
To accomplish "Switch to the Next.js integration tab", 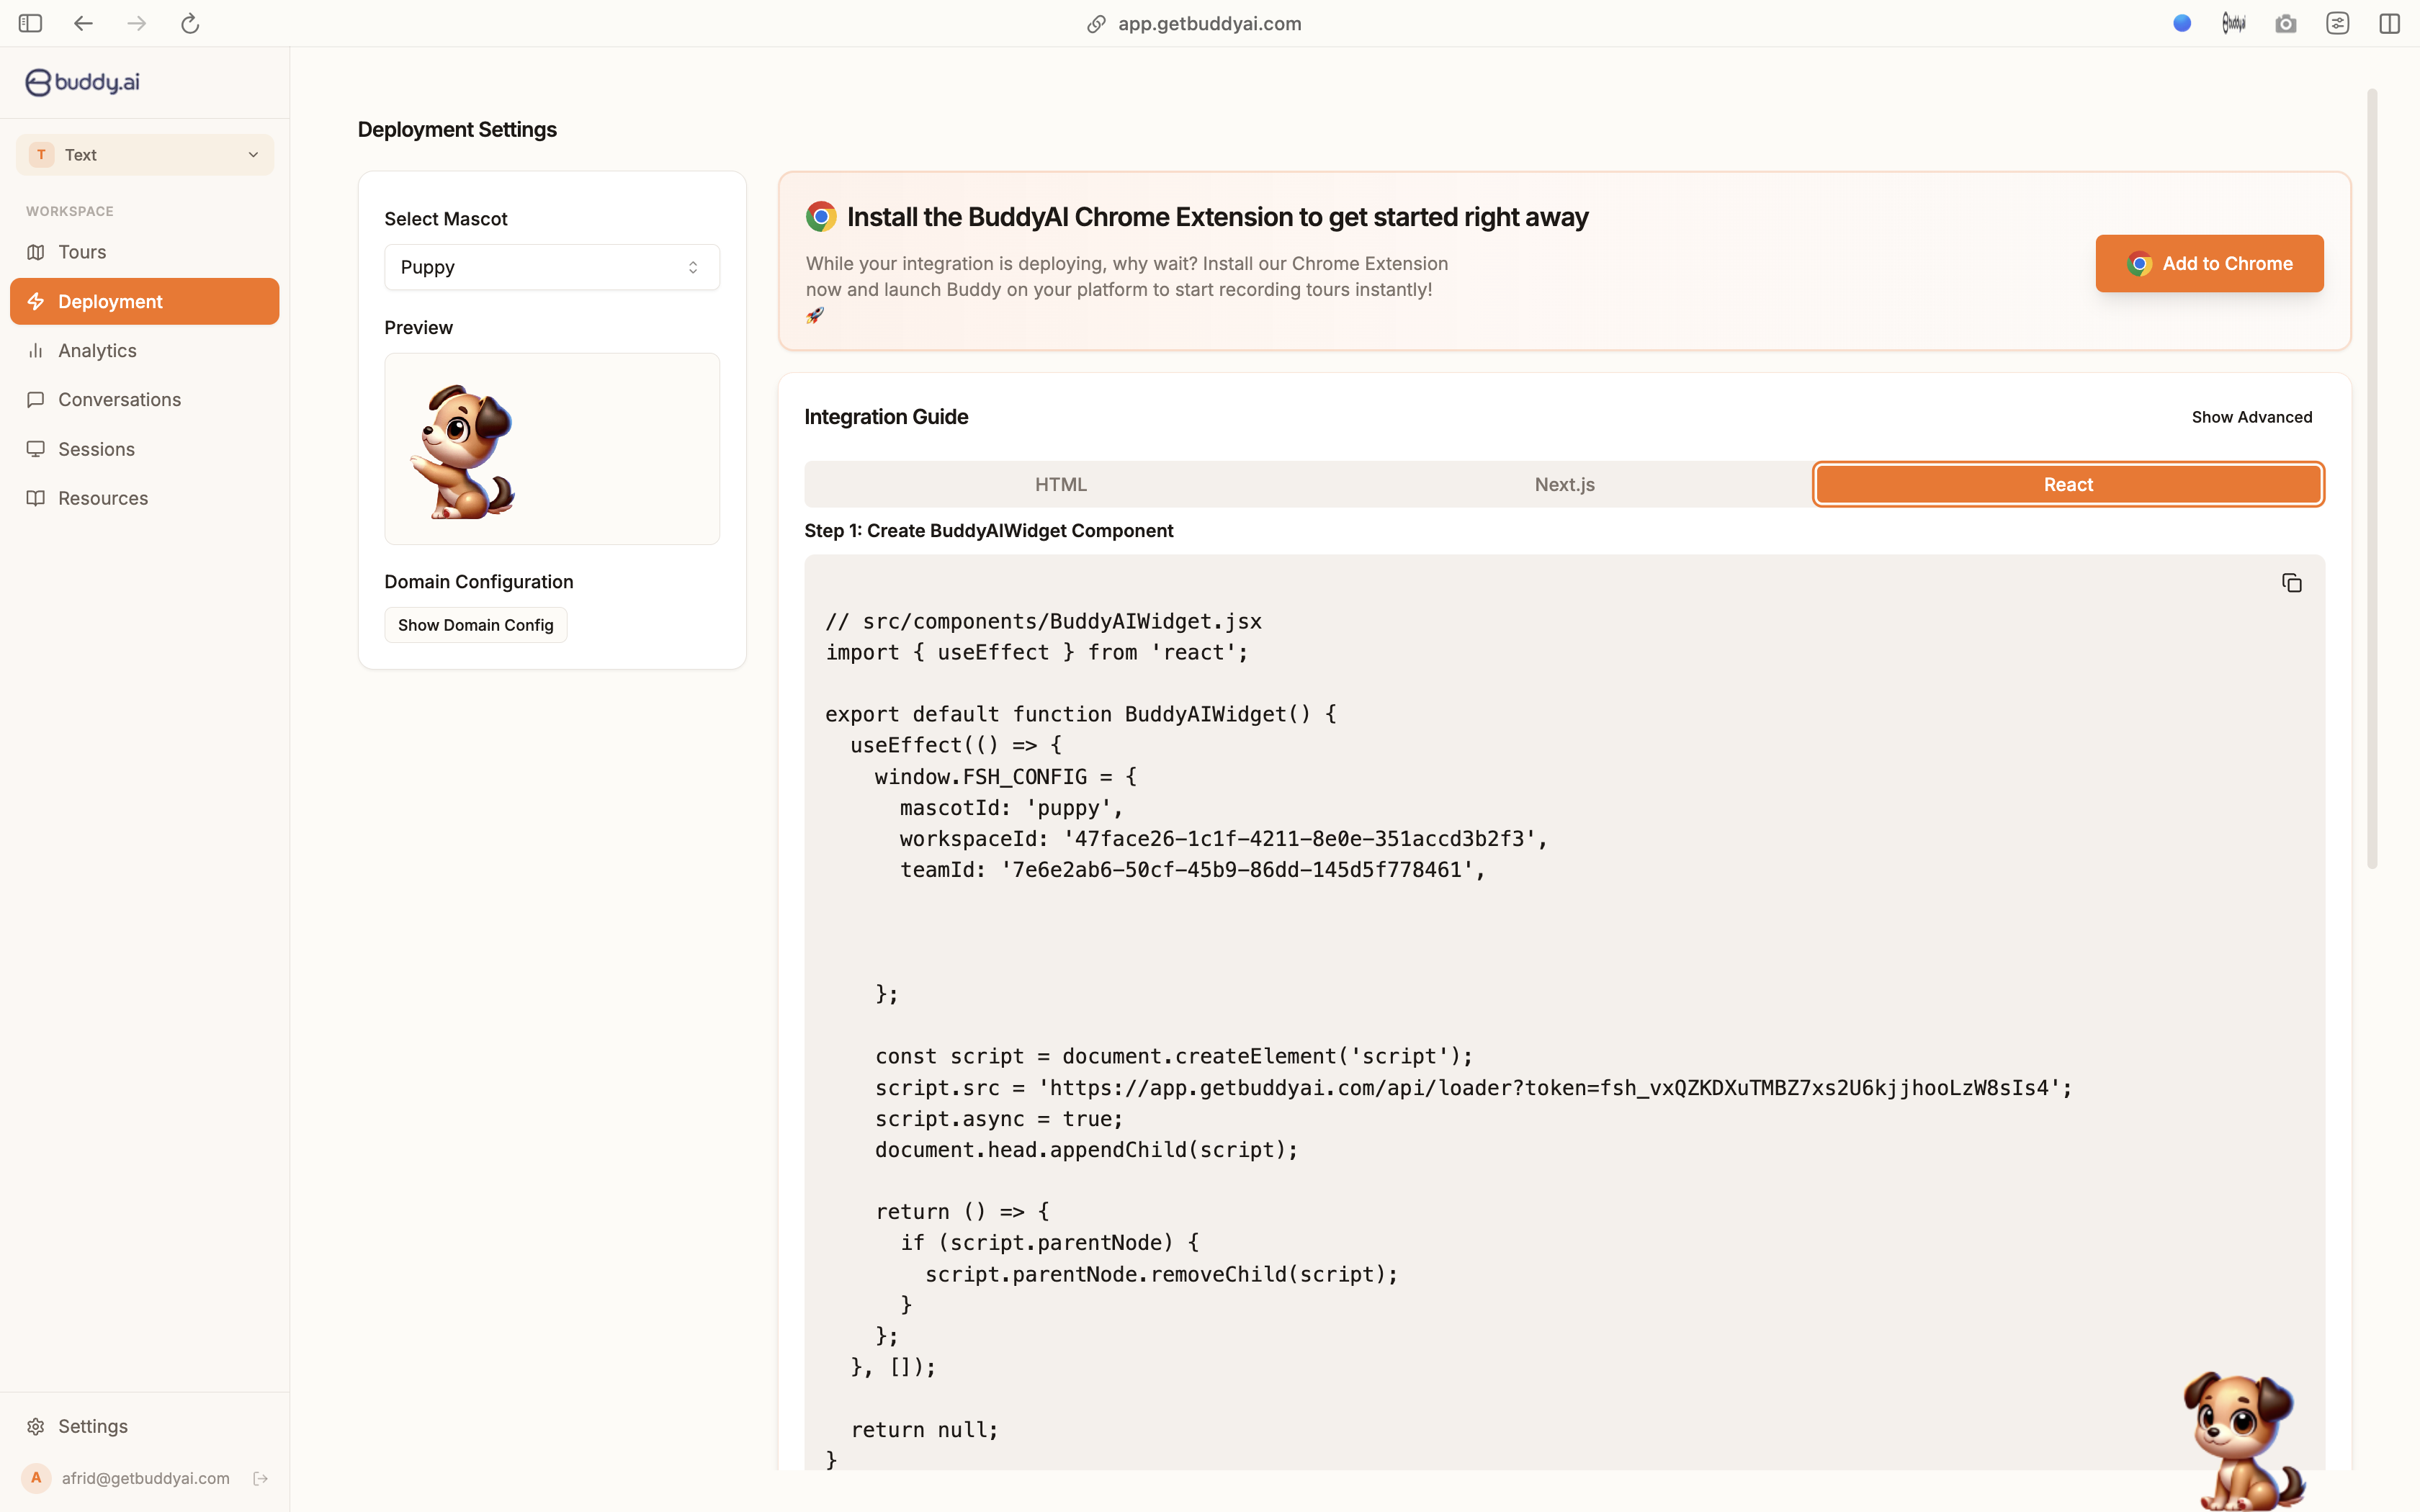I will pos(1565,484).
